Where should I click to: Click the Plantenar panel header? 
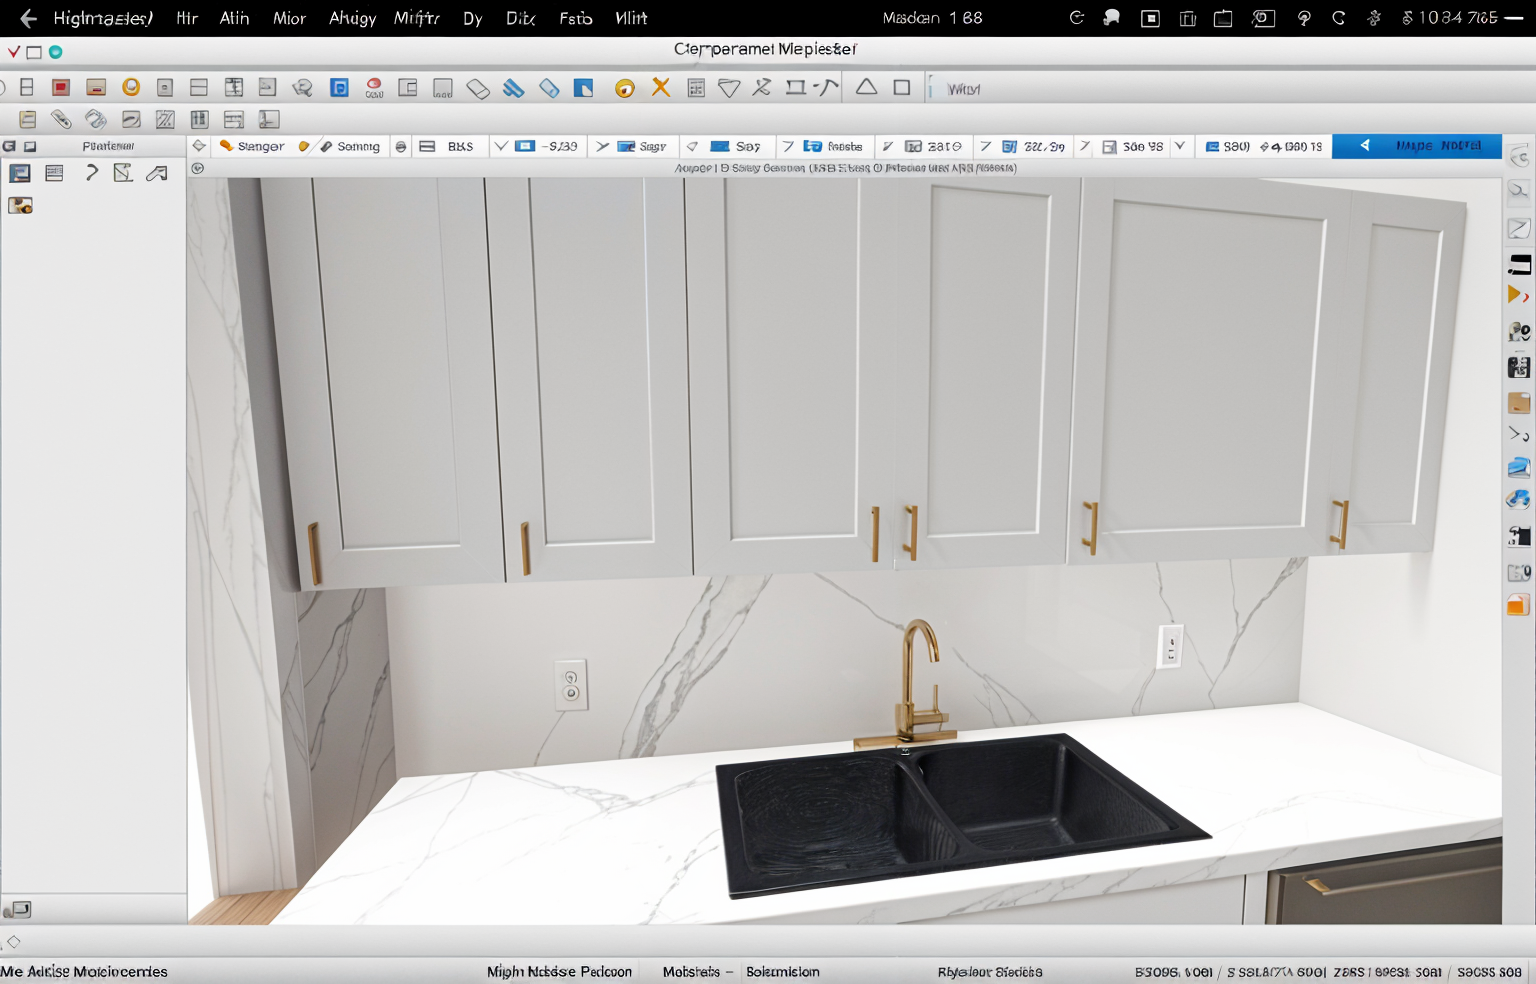108,146
